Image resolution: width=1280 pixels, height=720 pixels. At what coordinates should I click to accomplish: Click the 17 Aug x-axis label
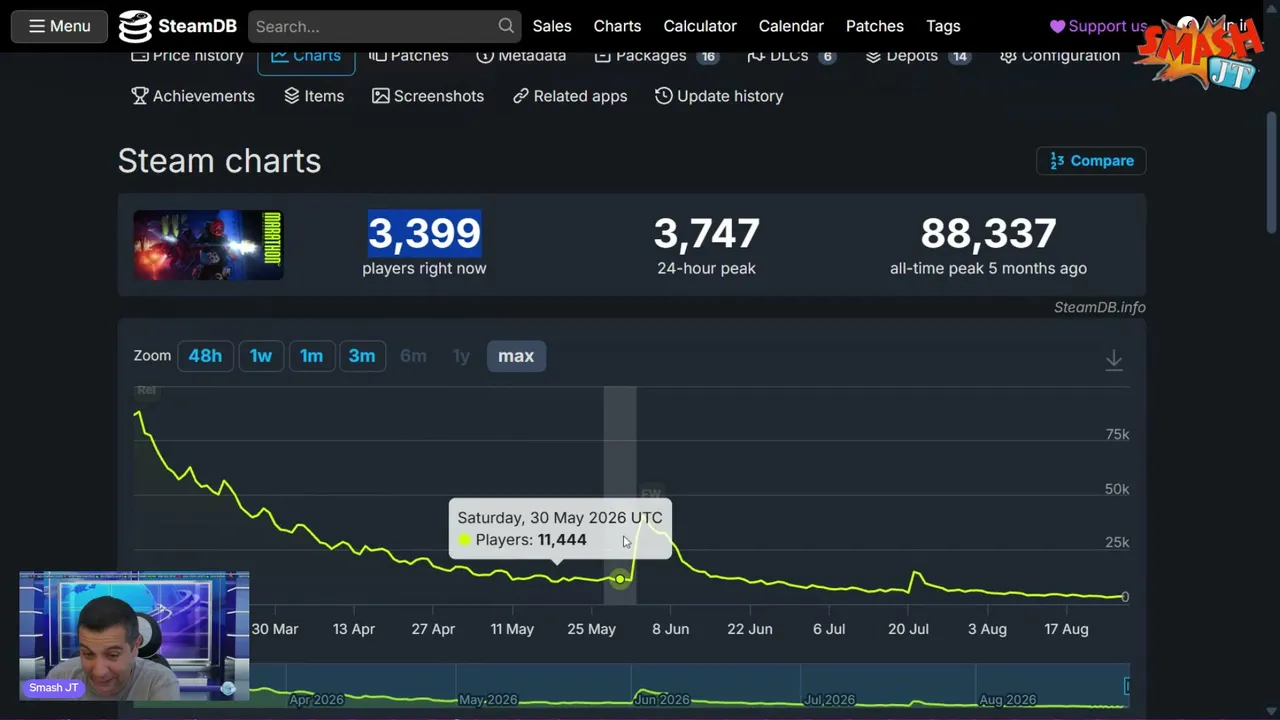click(1067, 629)
